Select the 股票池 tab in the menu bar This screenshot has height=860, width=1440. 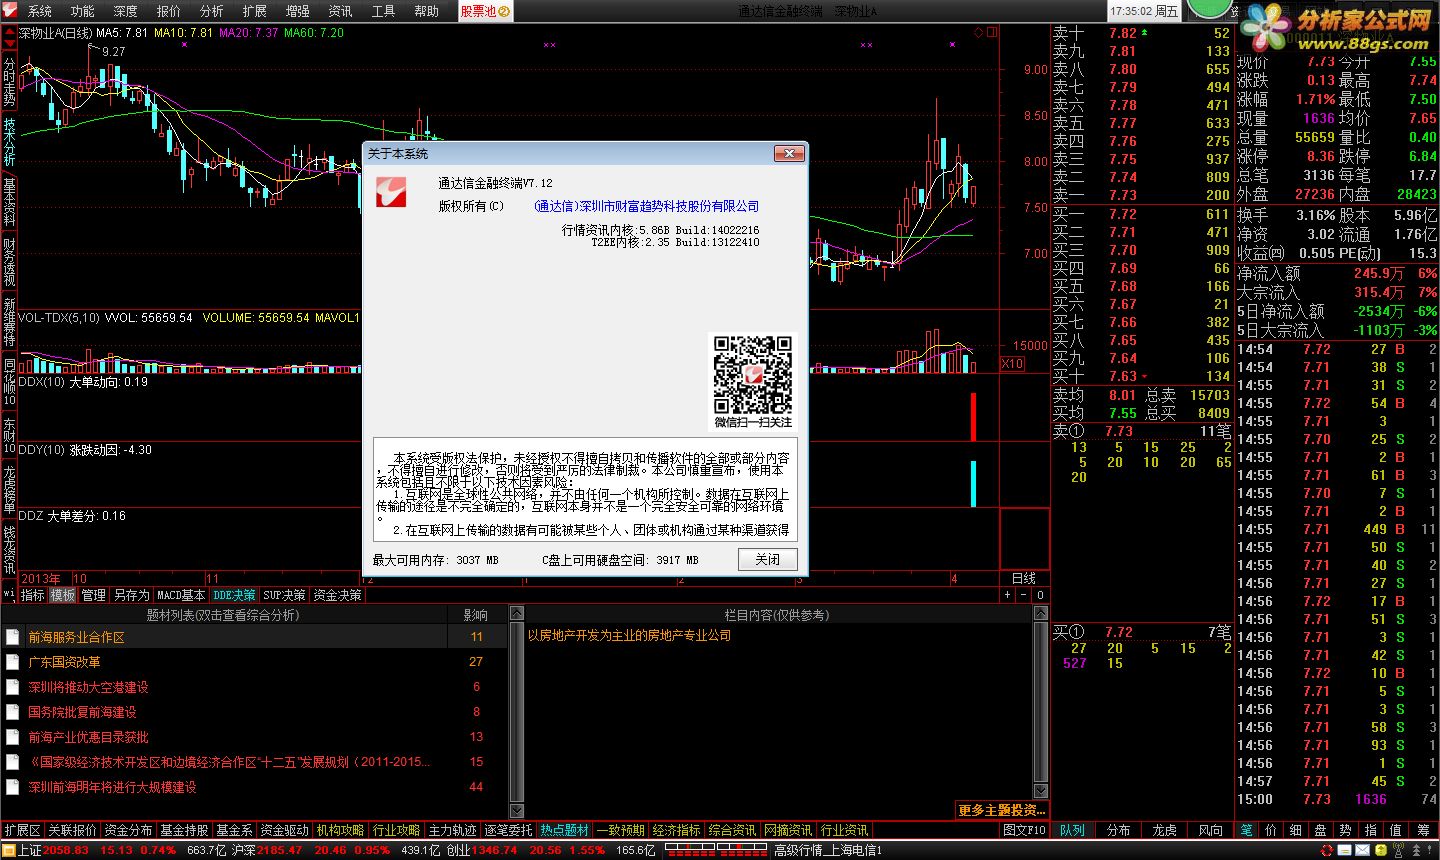point(485,11)
